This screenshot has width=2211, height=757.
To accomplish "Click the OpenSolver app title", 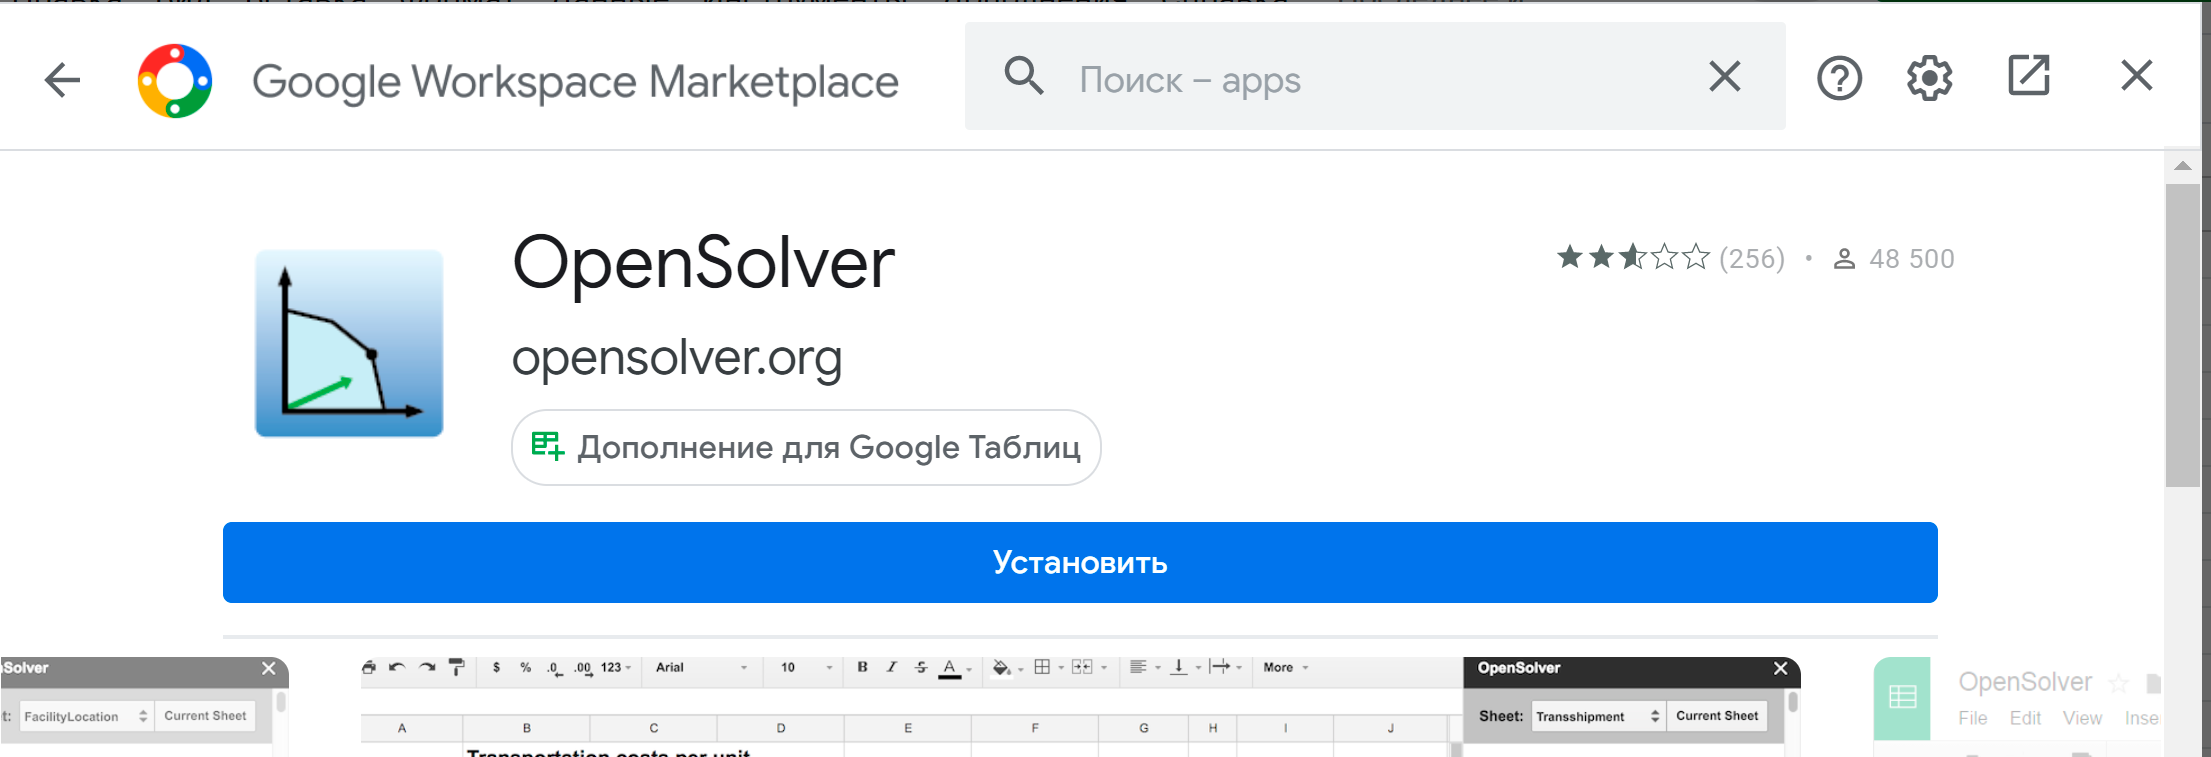I will [x=703, y=263].
